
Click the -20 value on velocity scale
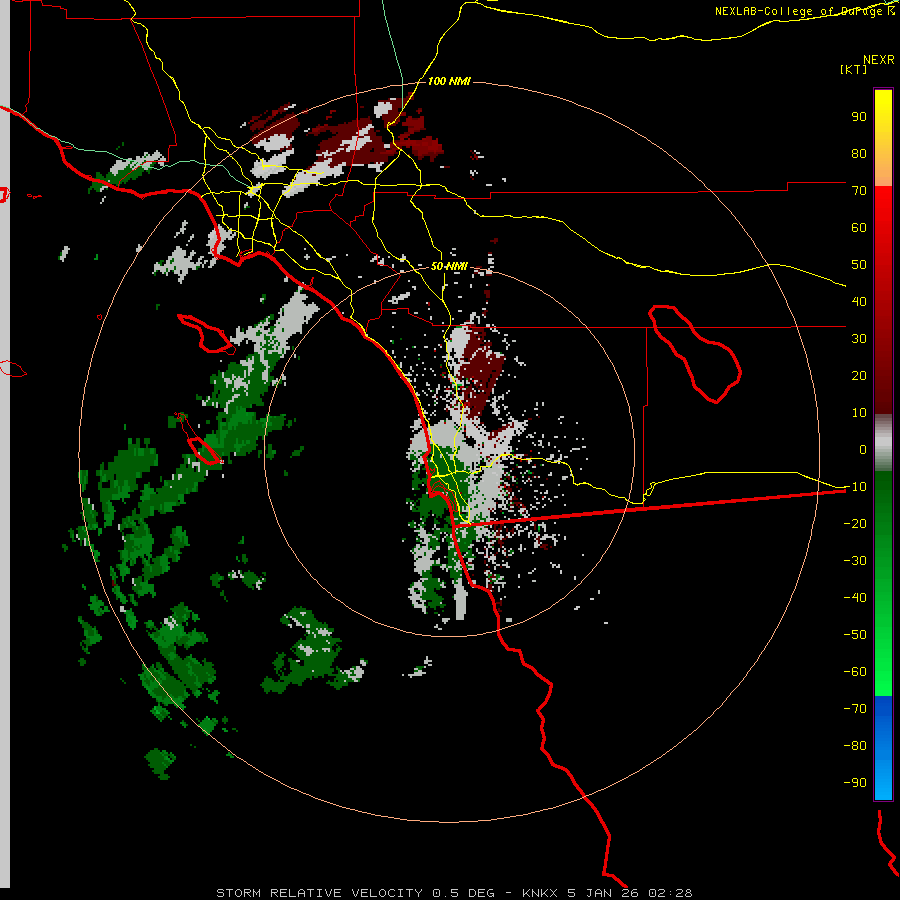pos(855,523)
